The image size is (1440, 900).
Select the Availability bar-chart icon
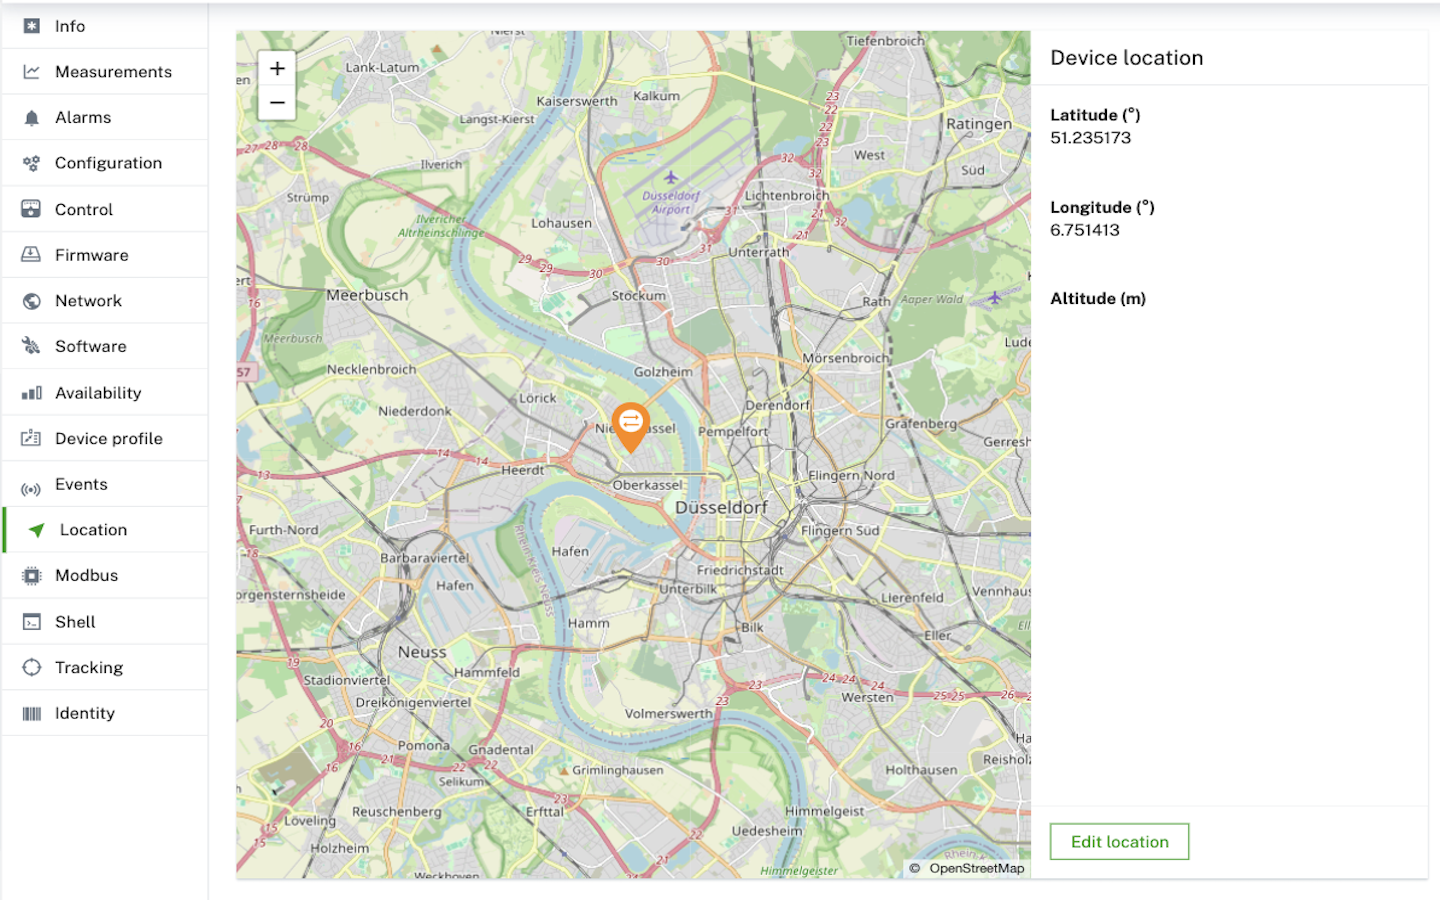coord(29,392)
